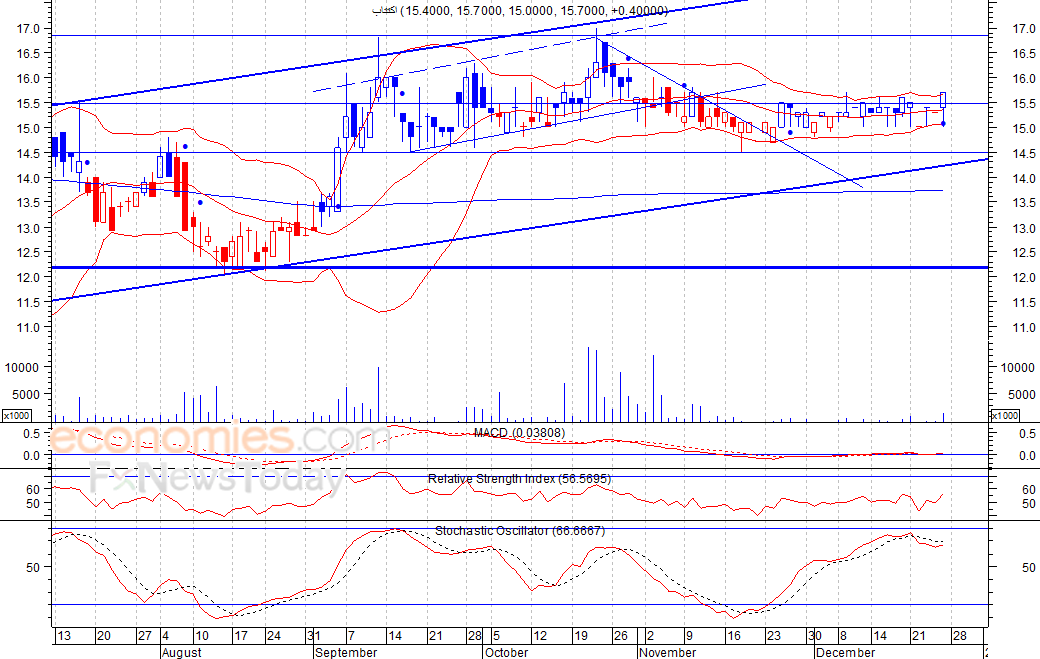The image size is (1040, 659).
Task: Click the 30 date label before December
Action: [815, 636]
